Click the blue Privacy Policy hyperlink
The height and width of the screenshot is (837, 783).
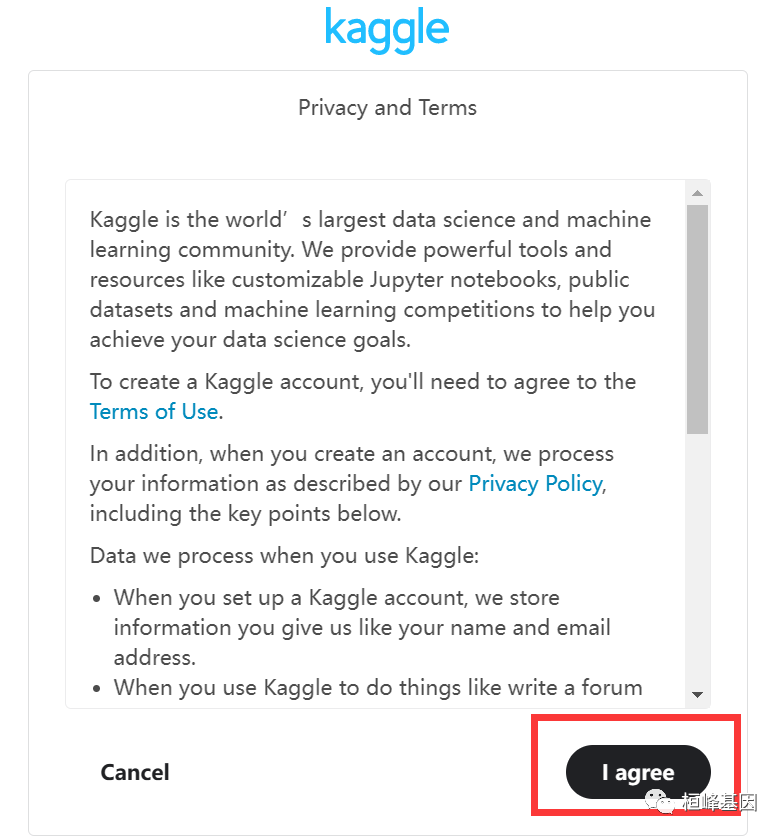pos(535,483)
